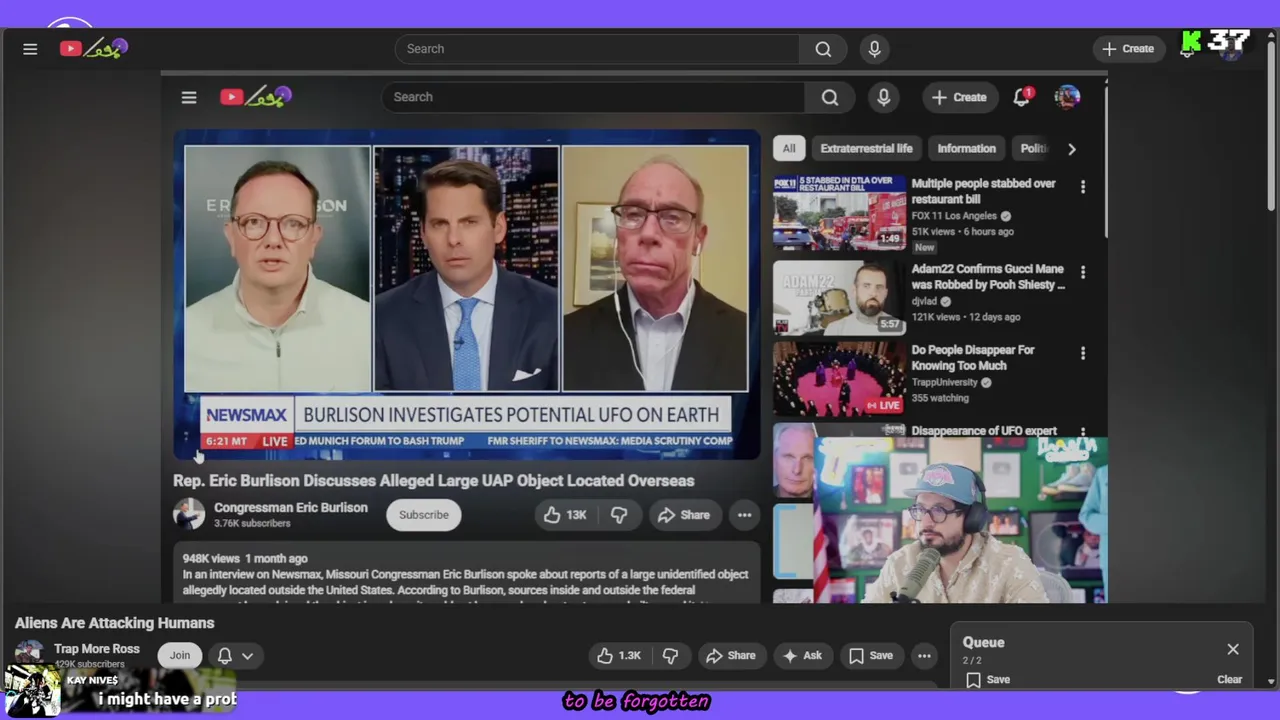The height and width of the screenshot is (720, 1280).
Task: Share the outer video
Action: pyautogui.click(x=731, y=656)
